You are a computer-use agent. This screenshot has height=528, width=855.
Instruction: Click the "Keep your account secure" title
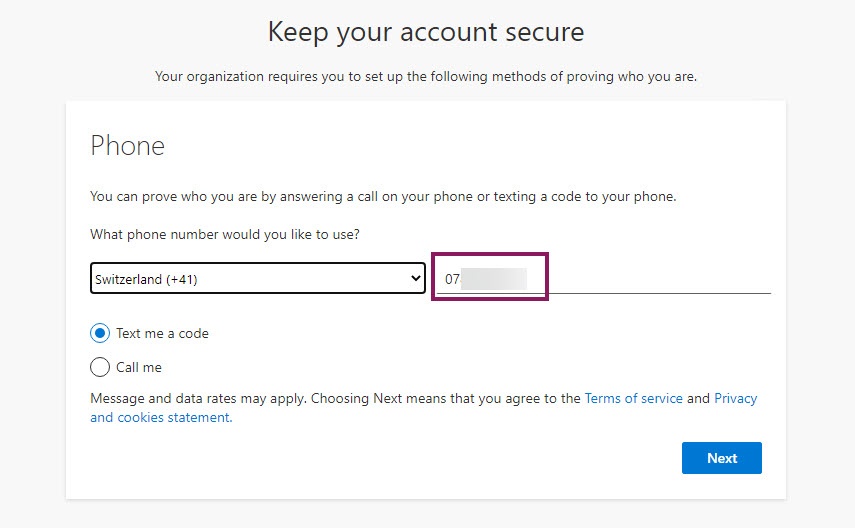pos(426,32)
